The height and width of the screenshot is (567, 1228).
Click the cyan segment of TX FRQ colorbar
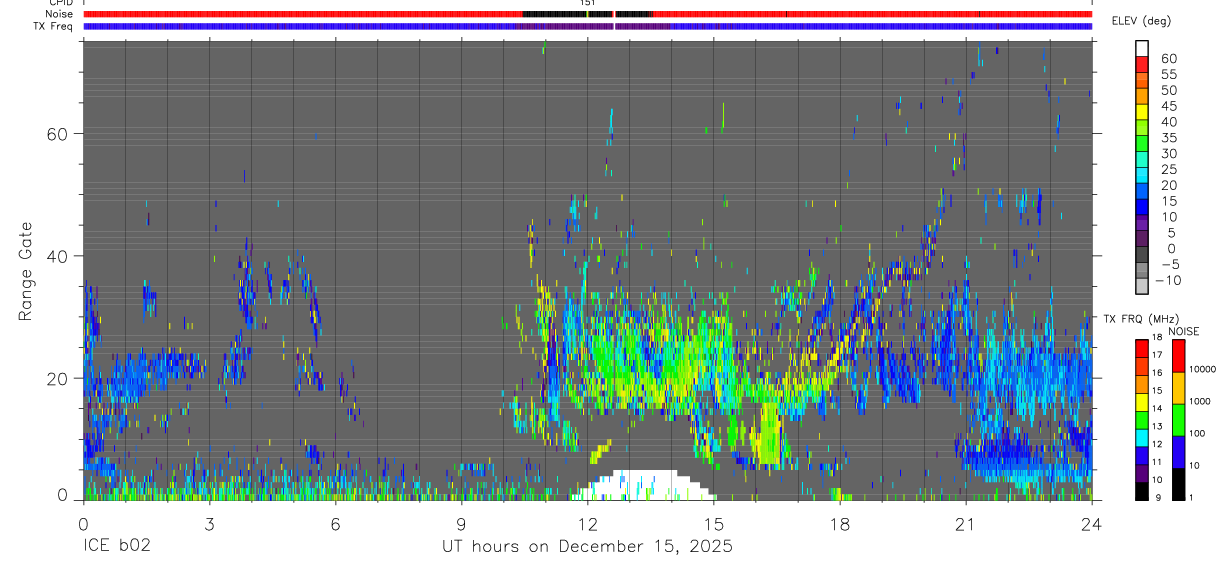click(1142, 438)
